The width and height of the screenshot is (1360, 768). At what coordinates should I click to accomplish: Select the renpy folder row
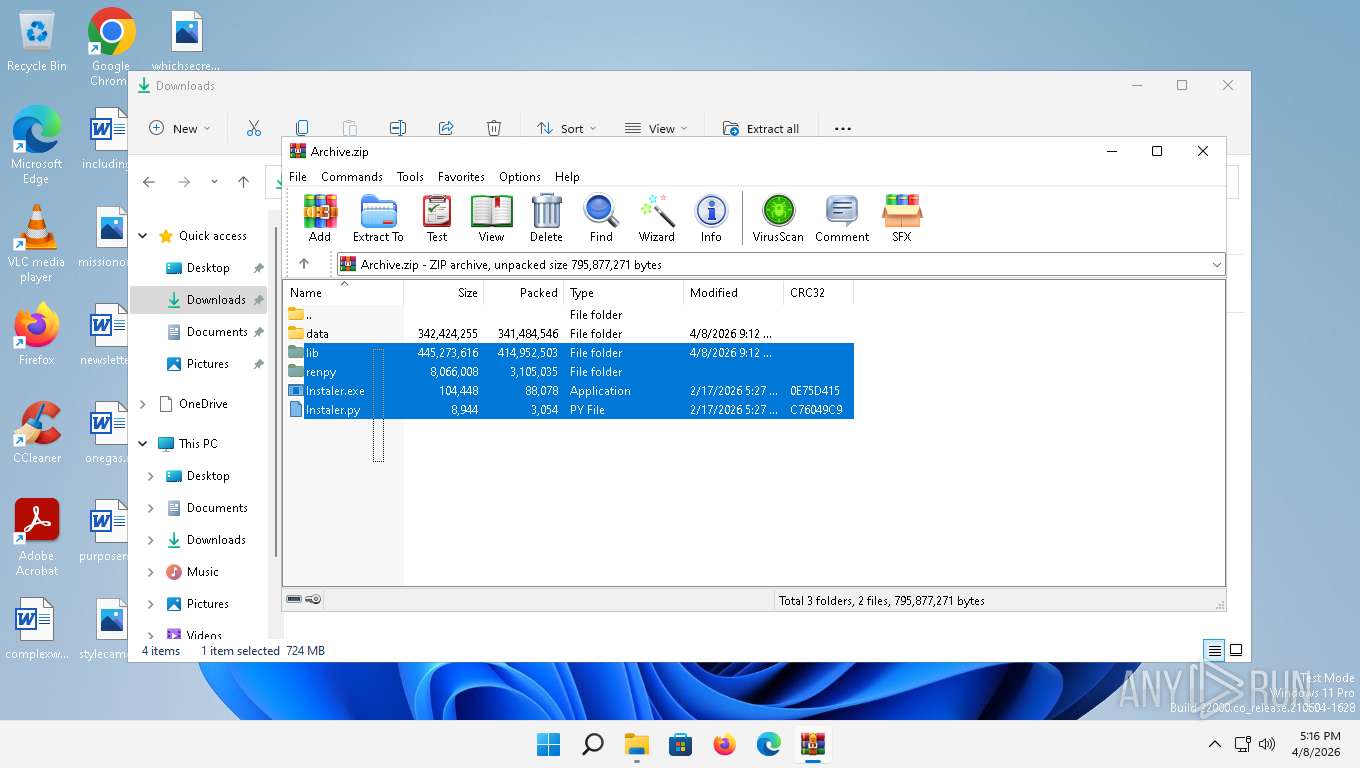[570, 372]
